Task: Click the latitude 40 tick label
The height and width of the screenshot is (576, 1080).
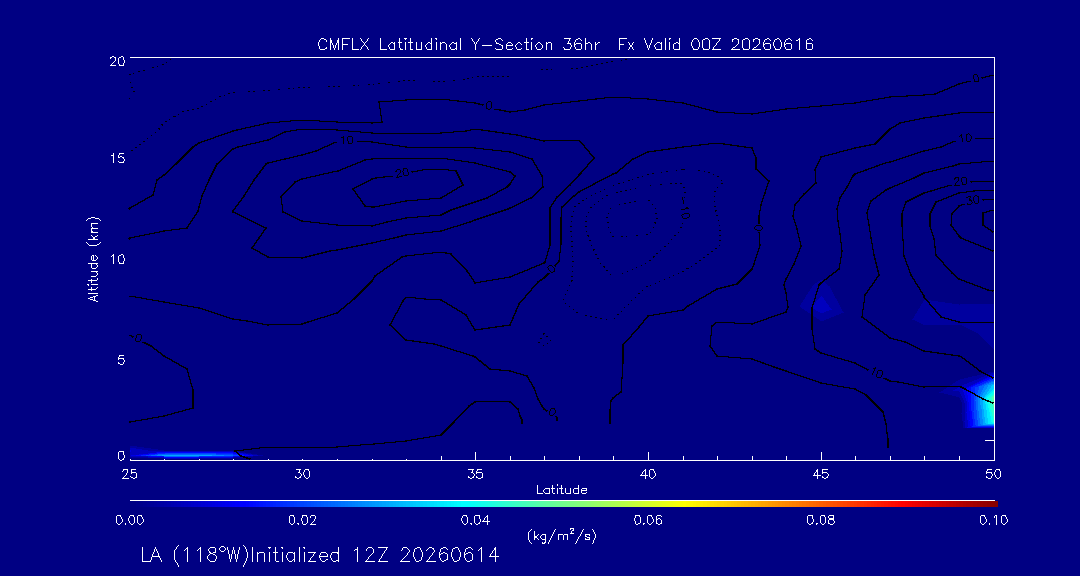Action: point(648,474)
